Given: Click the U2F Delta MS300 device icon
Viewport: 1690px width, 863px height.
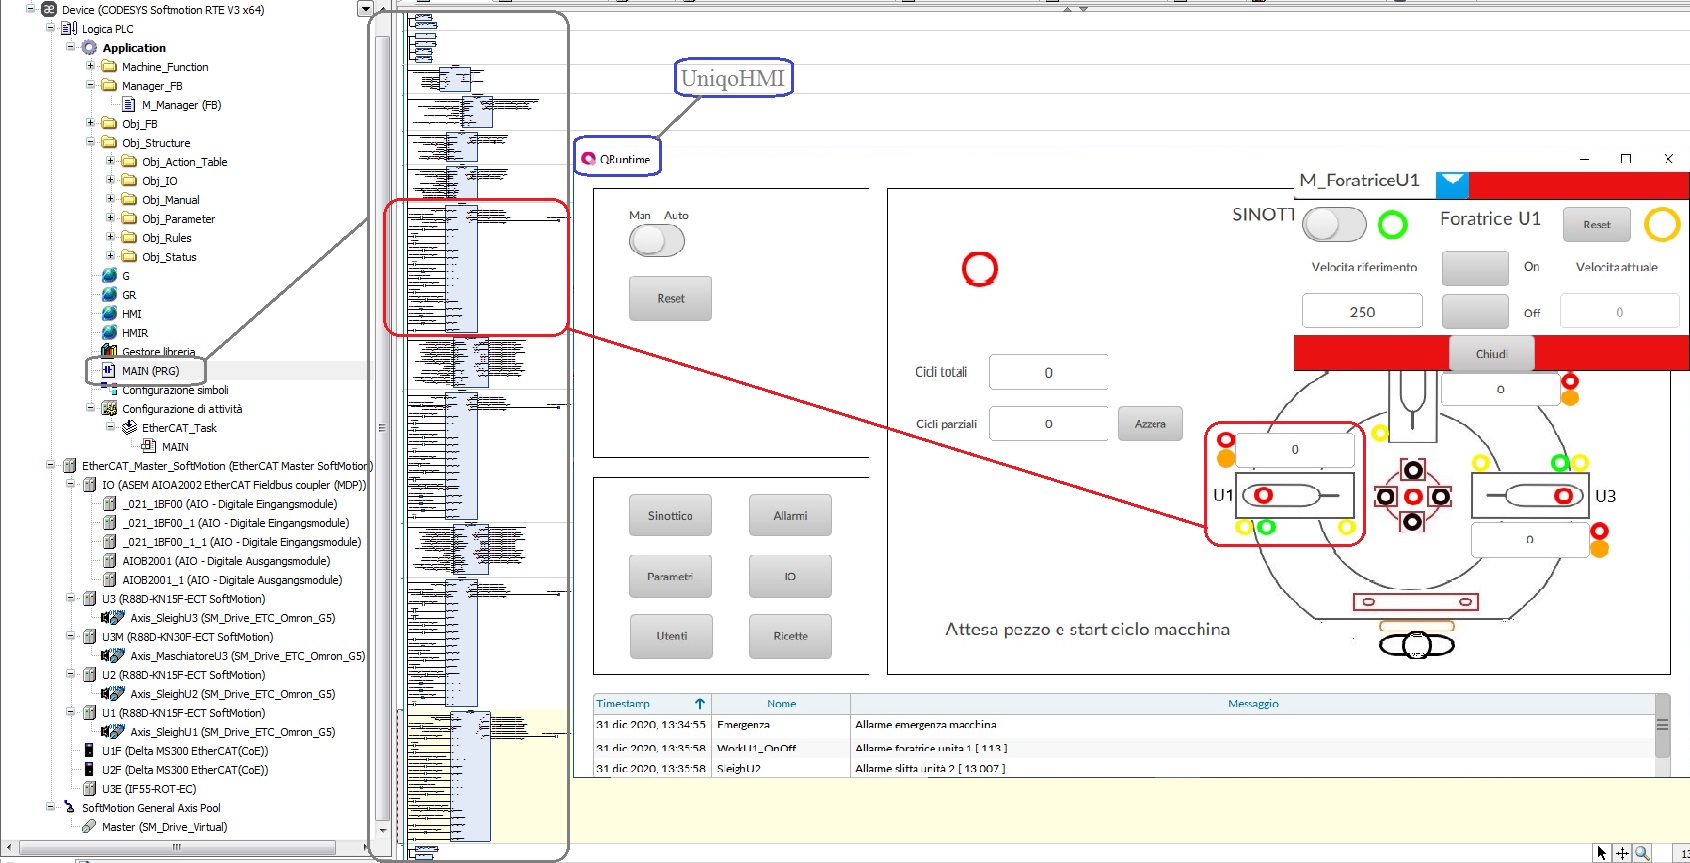Looking at the screenshot, I should pos(90,769).
